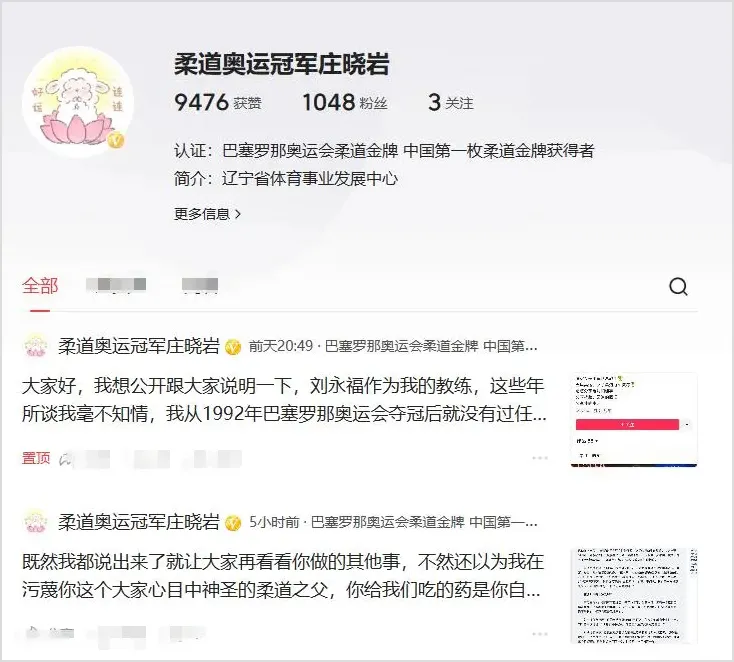The image size is (734, 662).
Task: Open the 3 关注 following count
Action: point(450,102)
